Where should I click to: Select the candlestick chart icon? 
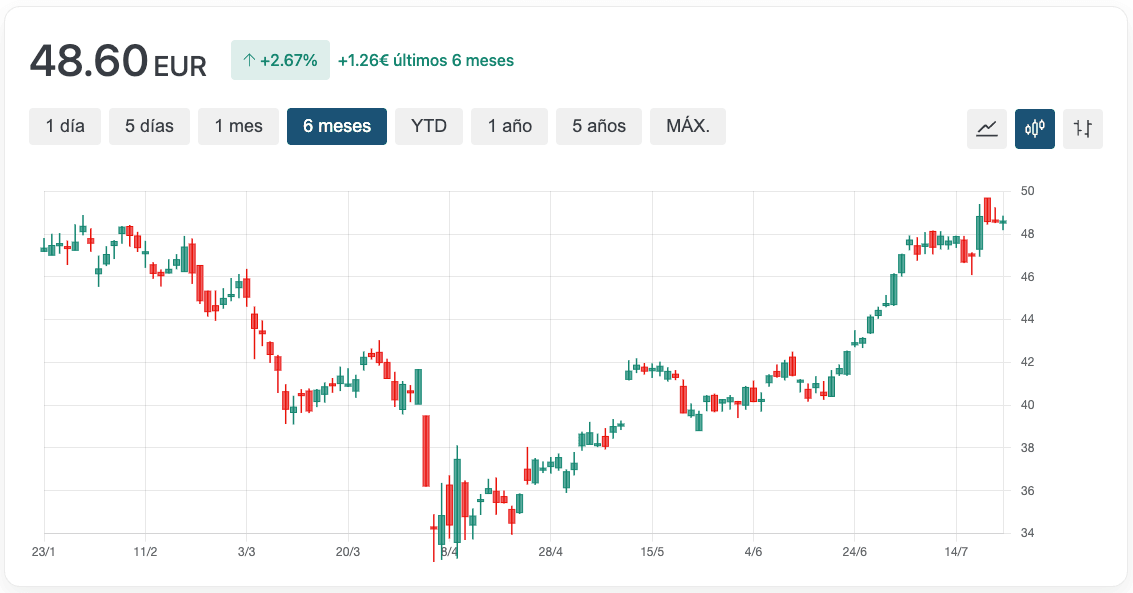coord(1034,128)
